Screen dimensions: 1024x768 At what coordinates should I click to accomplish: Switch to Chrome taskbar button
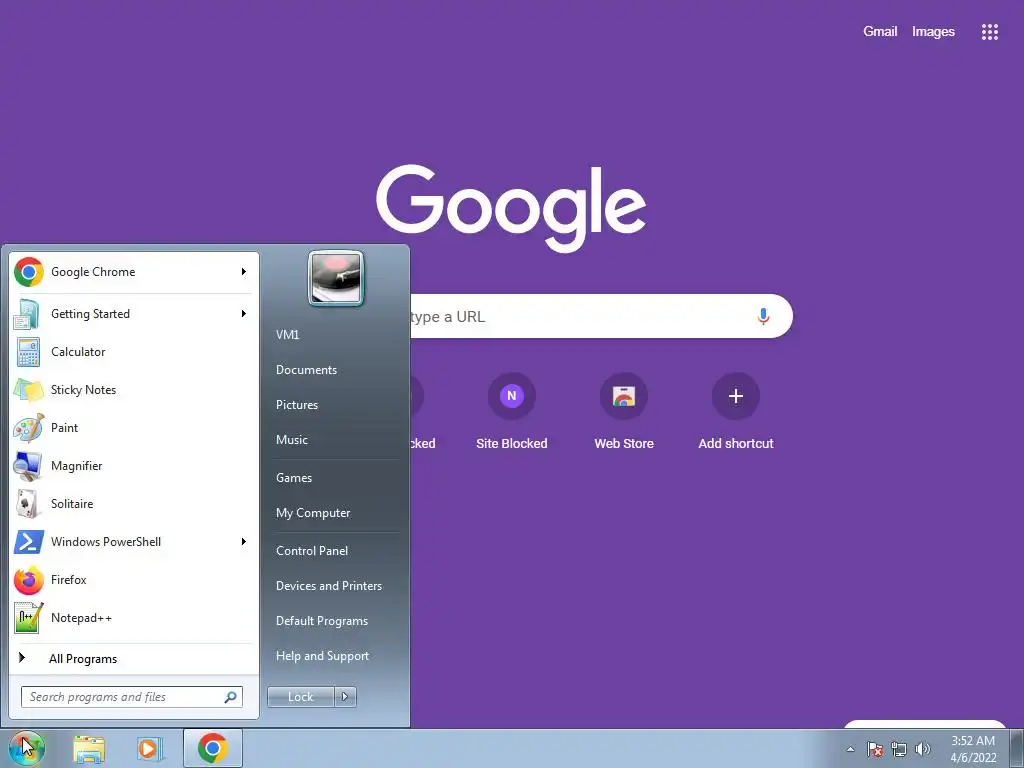point(213,748)
